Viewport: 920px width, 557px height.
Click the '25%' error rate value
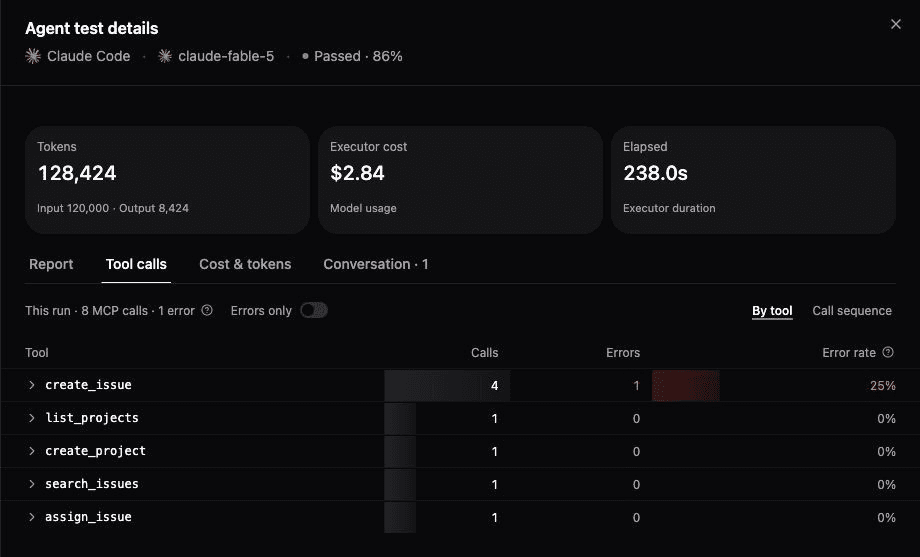pyautogui.click(x=882, y=386)
